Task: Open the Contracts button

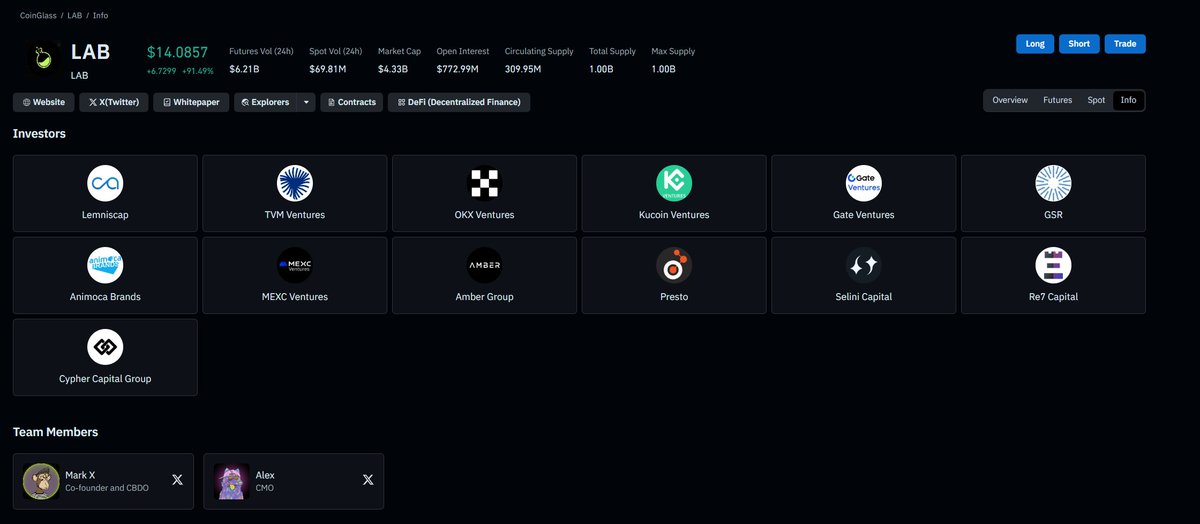Action: pos(352,102)
